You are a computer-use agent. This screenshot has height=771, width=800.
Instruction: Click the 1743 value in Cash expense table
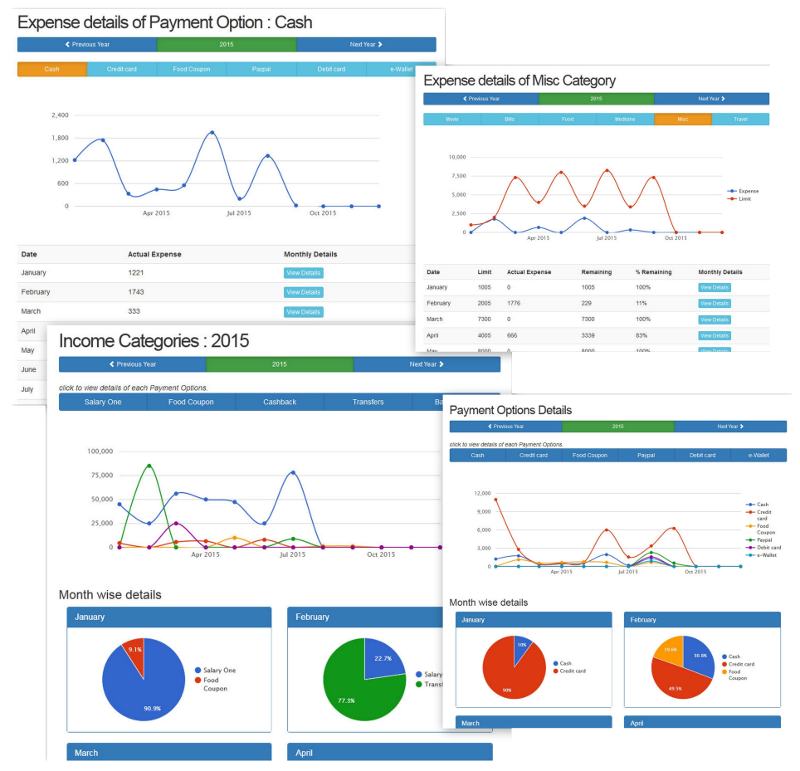click(136, 292)
